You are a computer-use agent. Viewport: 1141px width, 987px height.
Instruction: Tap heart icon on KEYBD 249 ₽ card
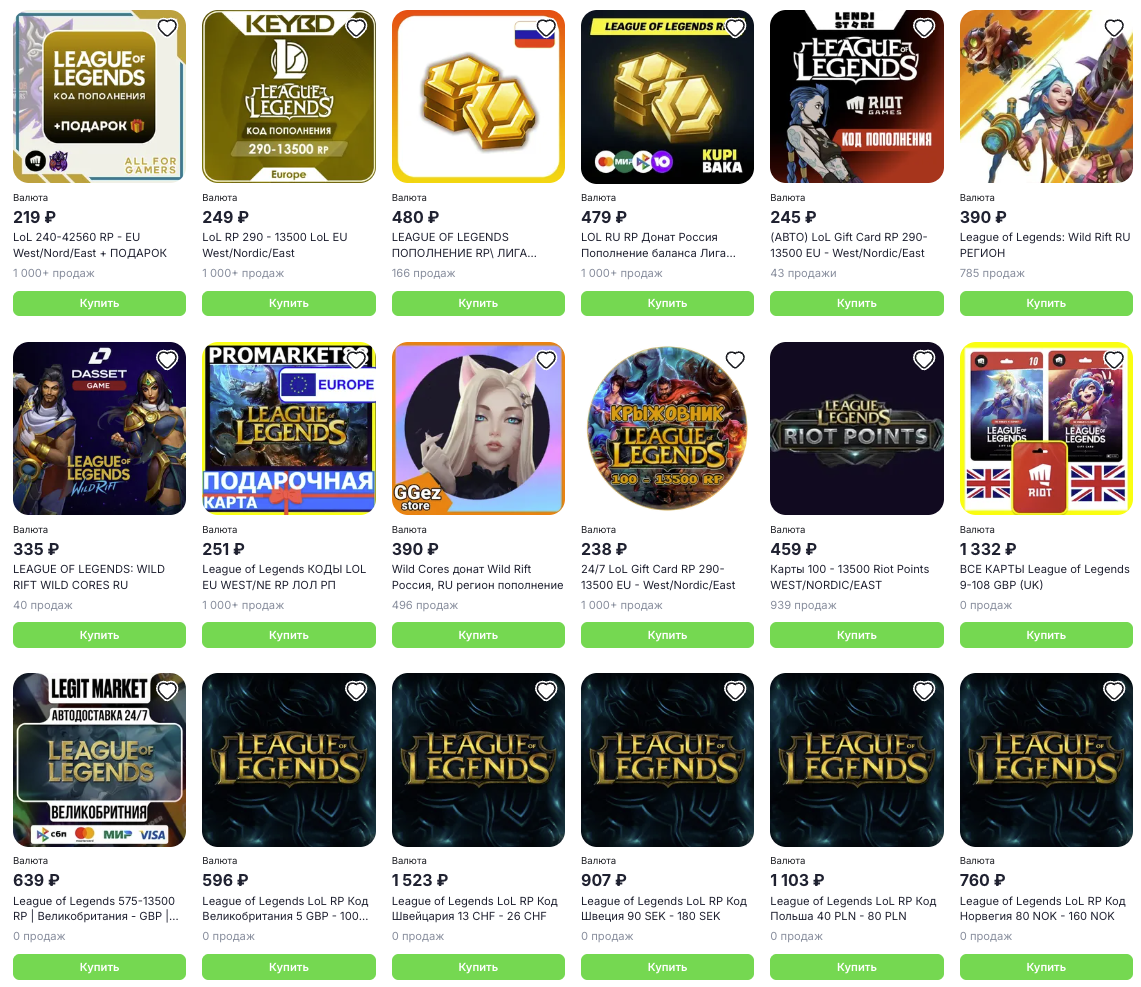[356, 28]
